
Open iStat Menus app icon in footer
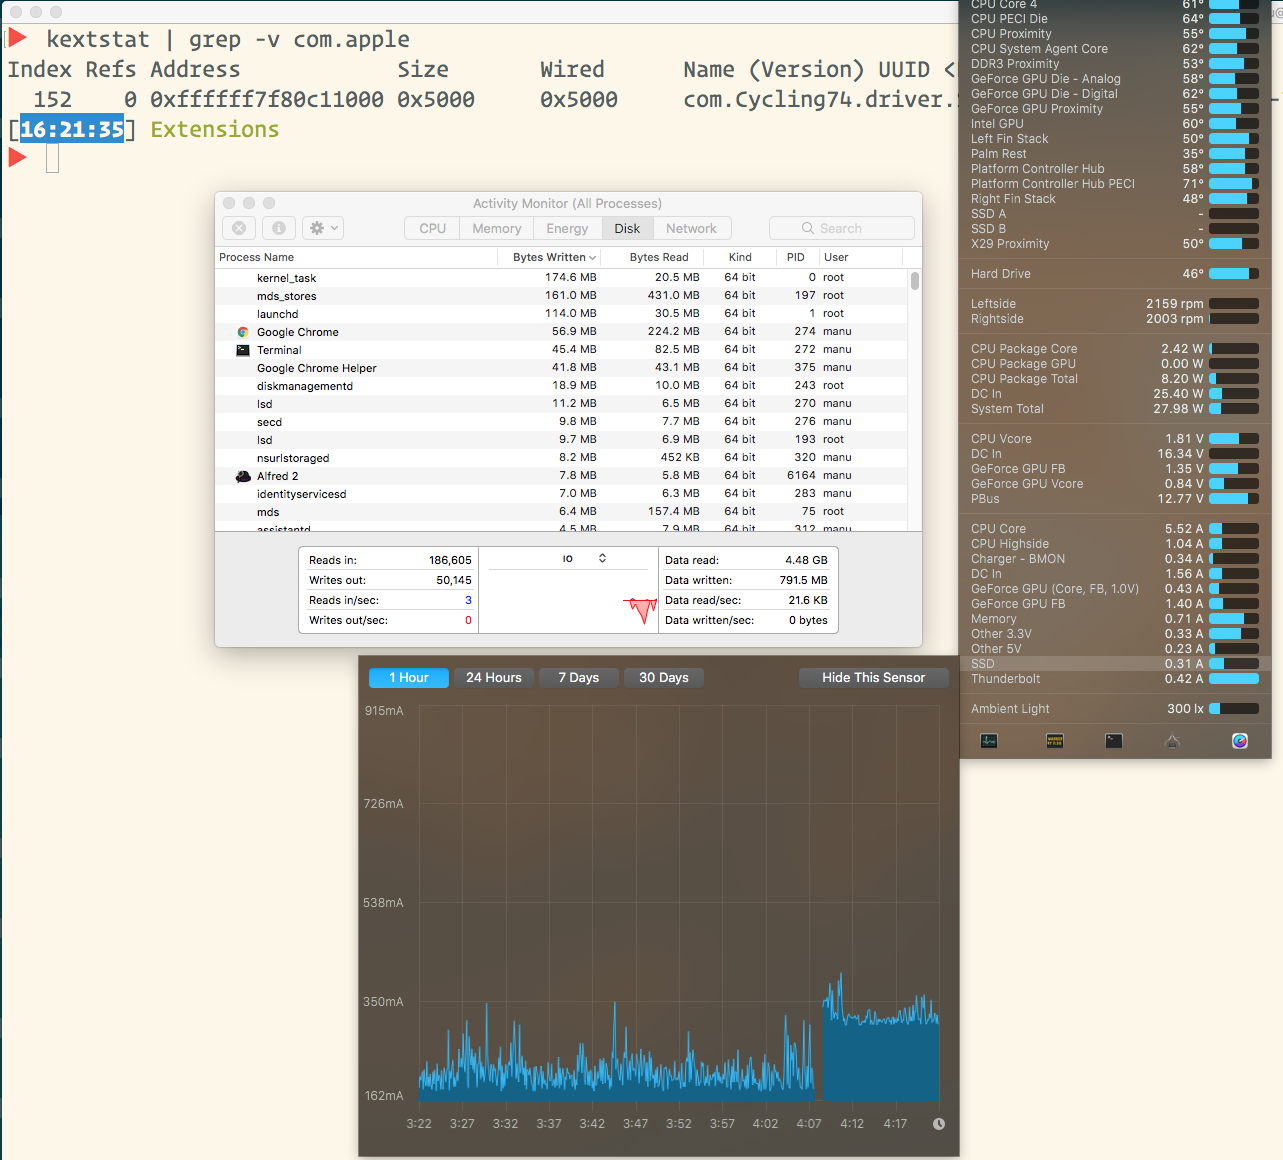(x=1240, y=741)
